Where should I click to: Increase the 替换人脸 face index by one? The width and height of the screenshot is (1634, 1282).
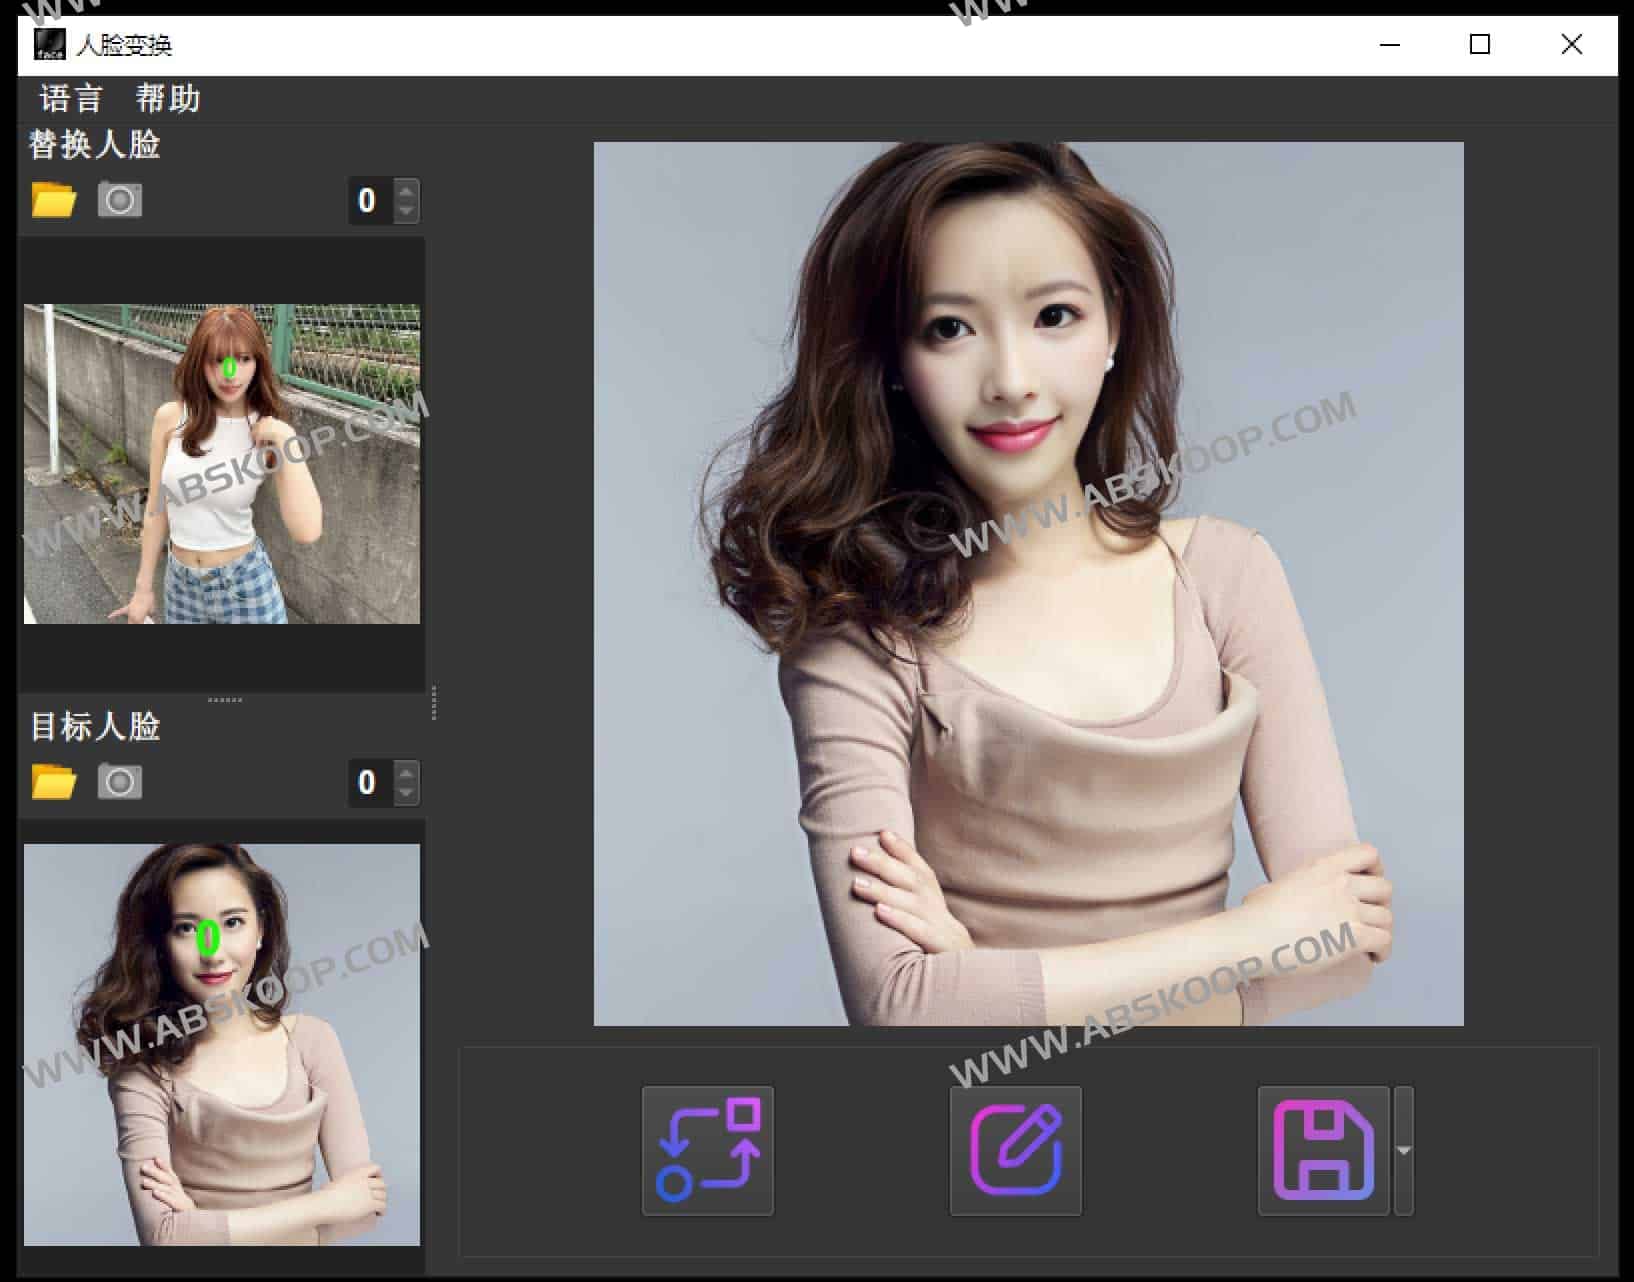[x=406, y=190]
